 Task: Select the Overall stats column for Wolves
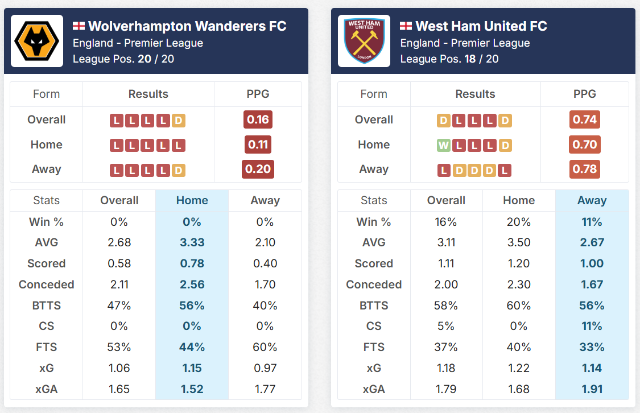119,200
